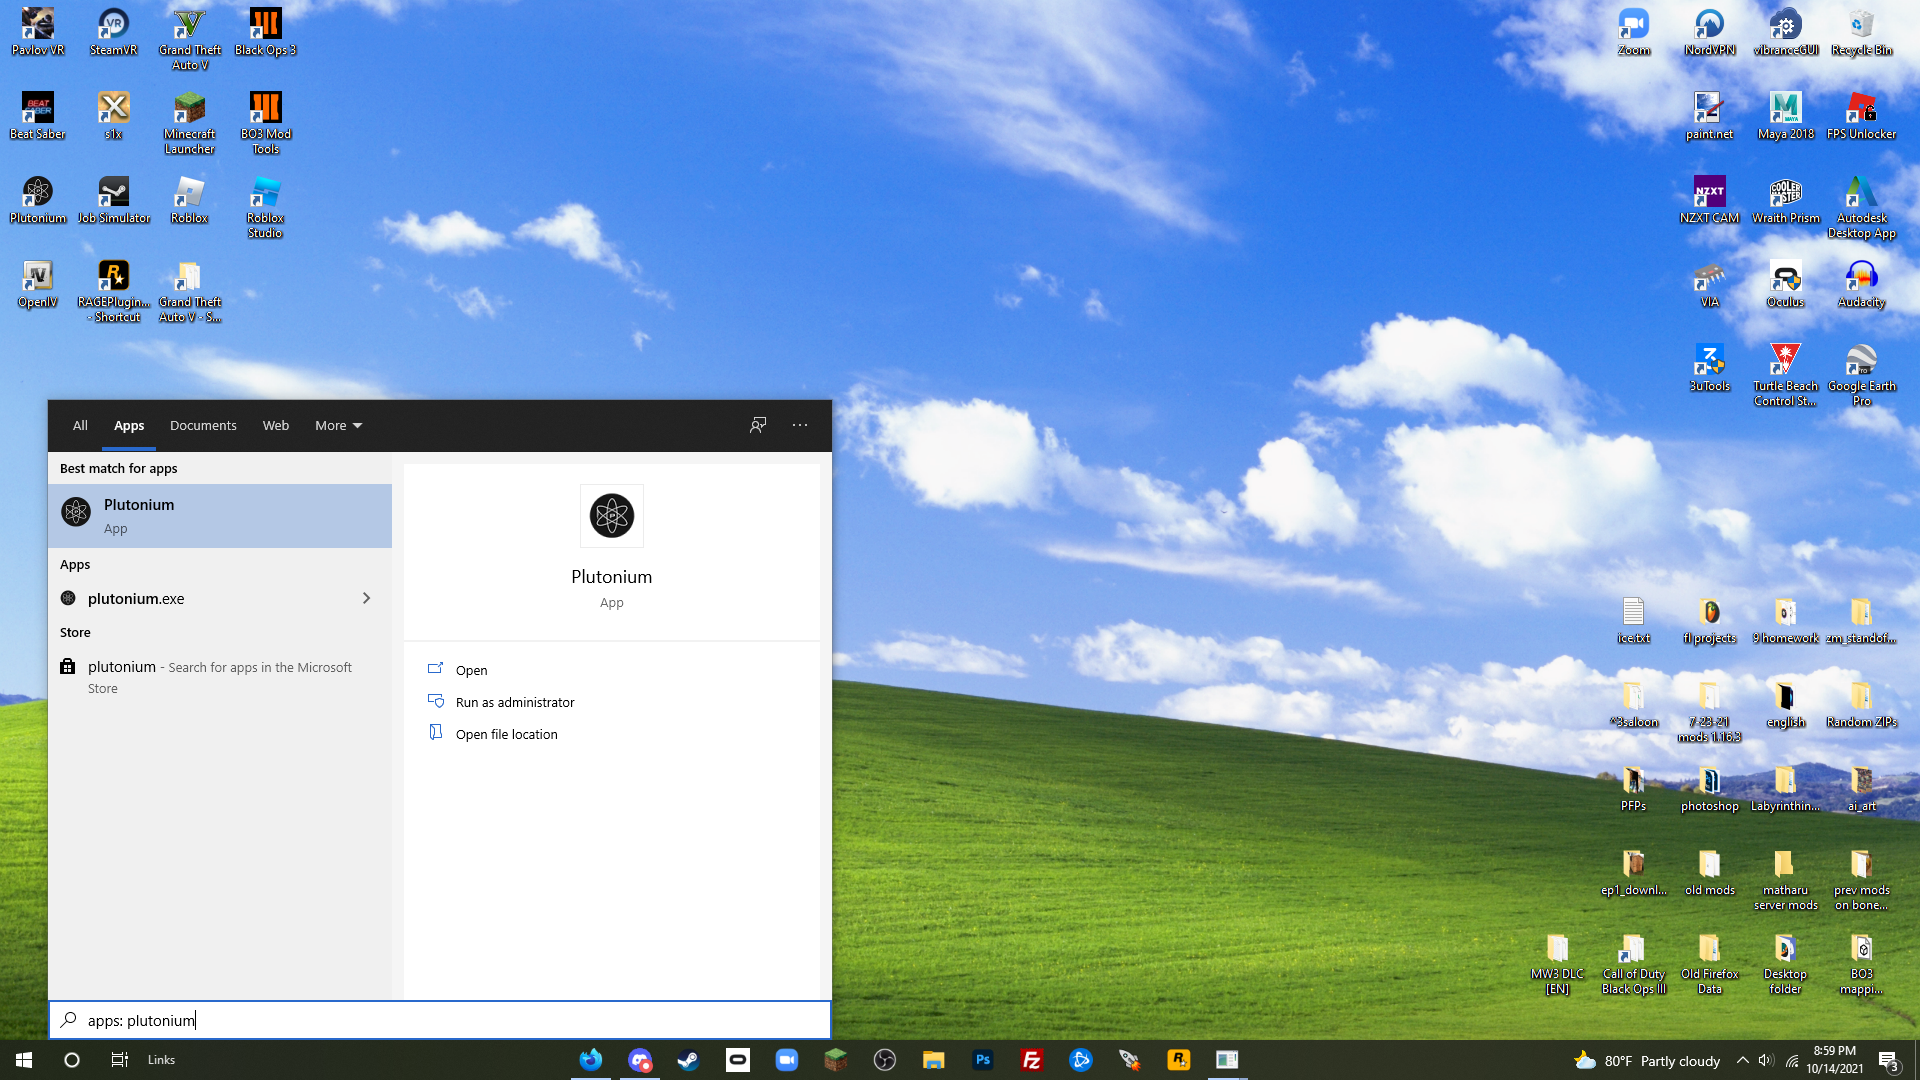Open FileZilla from the taskbar
The width and height of the screenshot is (1920, 1080).
[1032, 1060]
